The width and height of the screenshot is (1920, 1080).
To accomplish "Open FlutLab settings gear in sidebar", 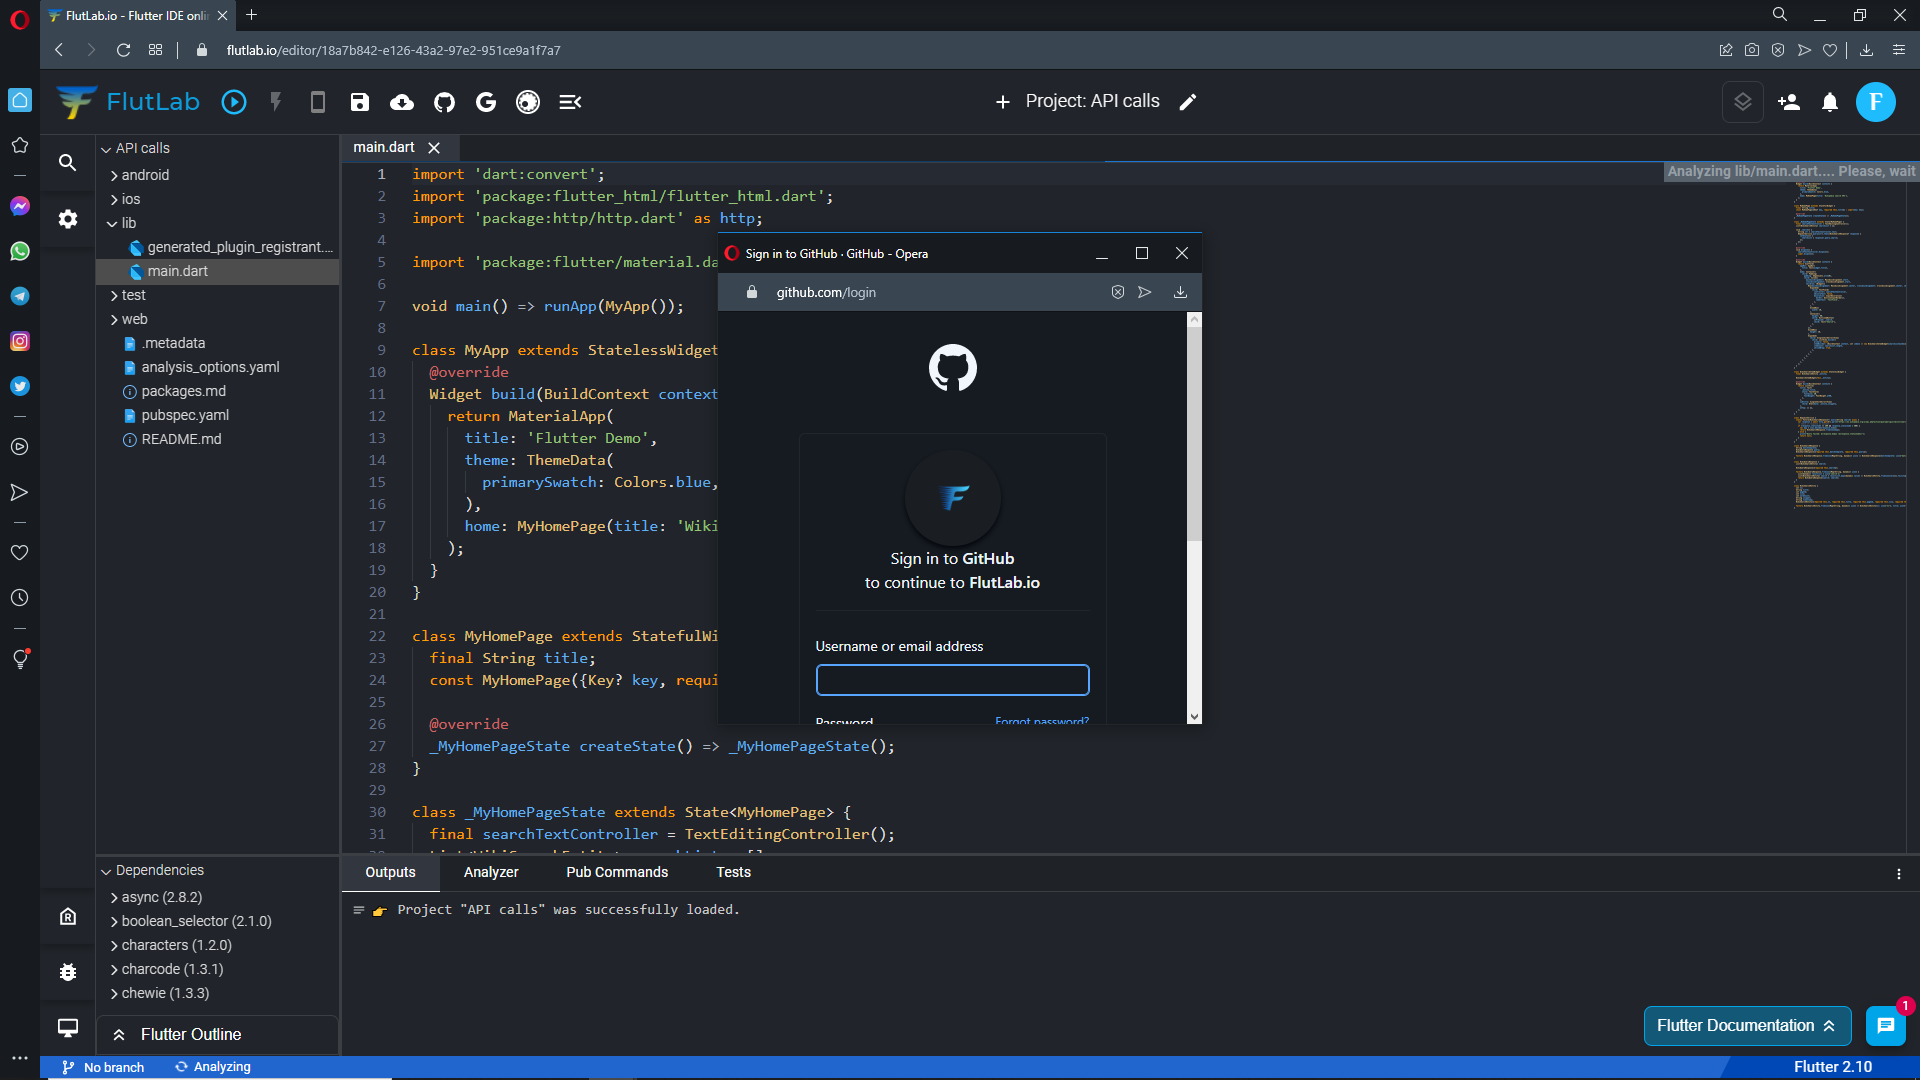I will (x=68, y=219).
